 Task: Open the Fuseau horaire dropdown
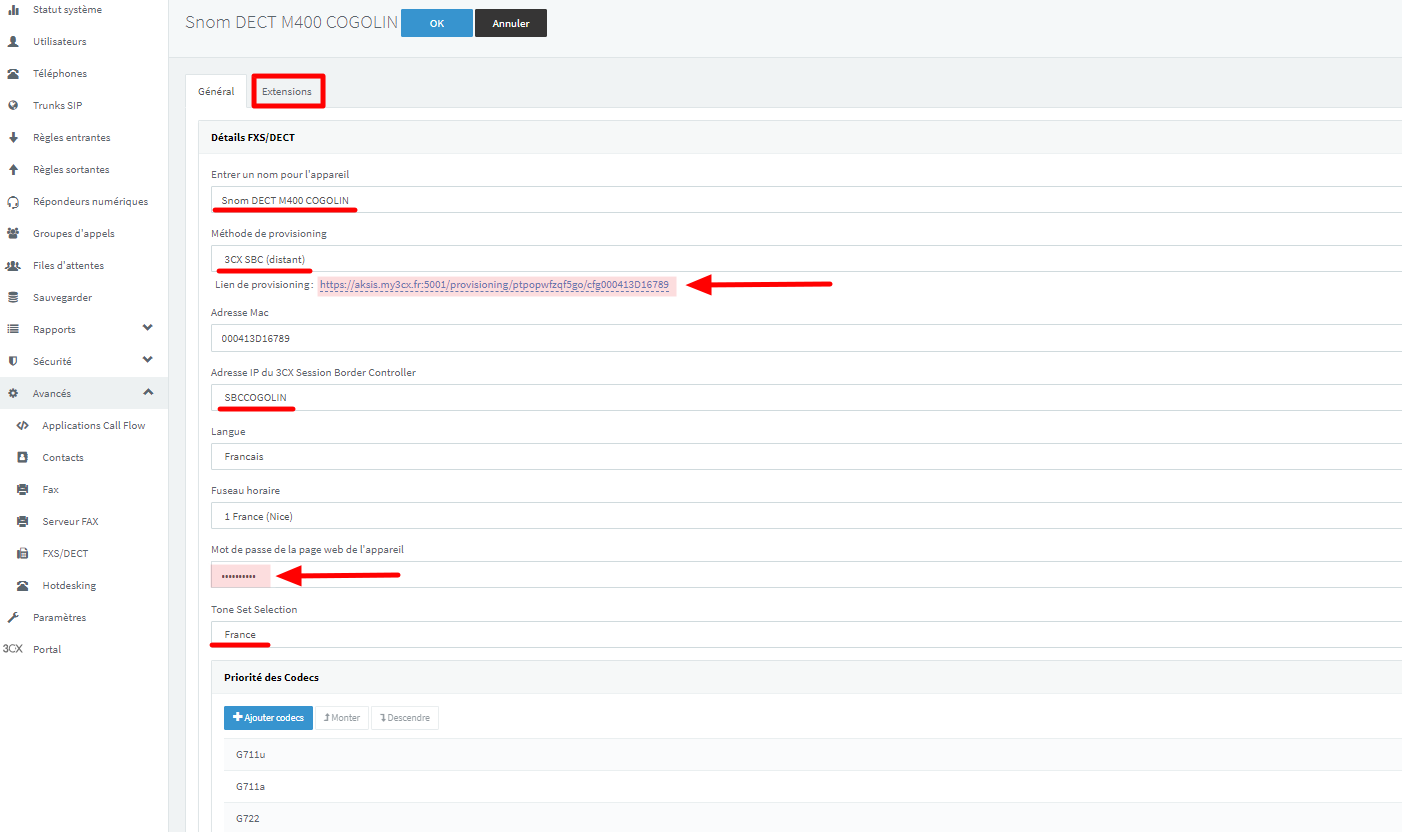[x=806, y=516]
